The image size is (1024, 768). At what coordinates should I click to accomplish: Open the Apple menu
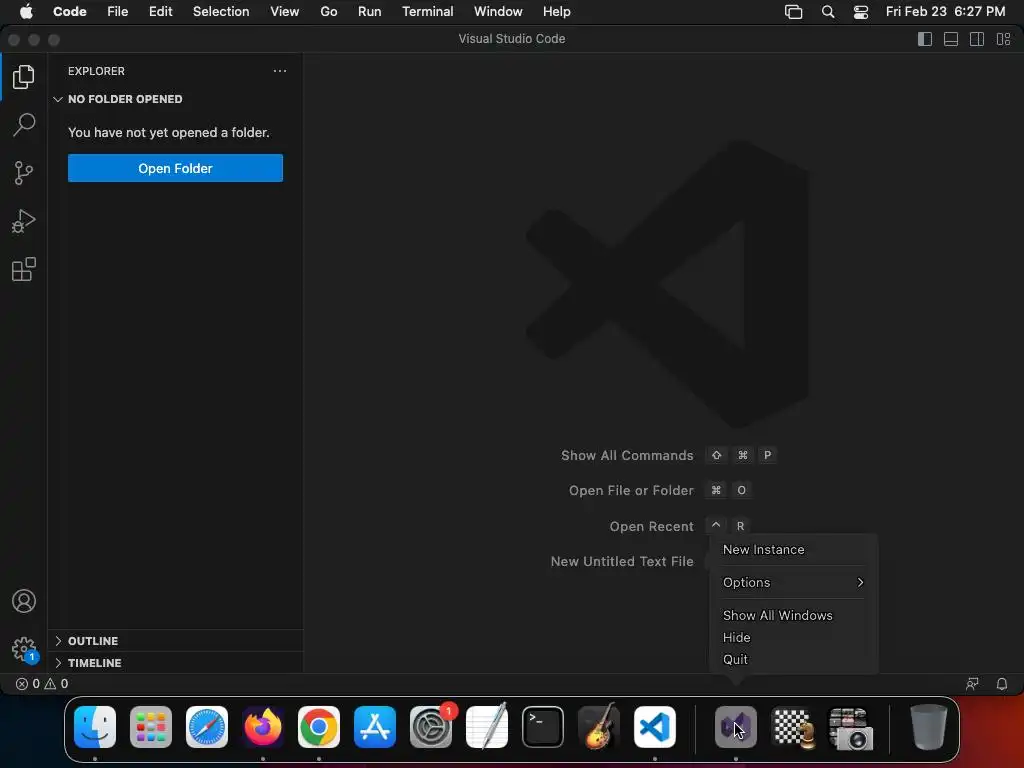(26, 12)
